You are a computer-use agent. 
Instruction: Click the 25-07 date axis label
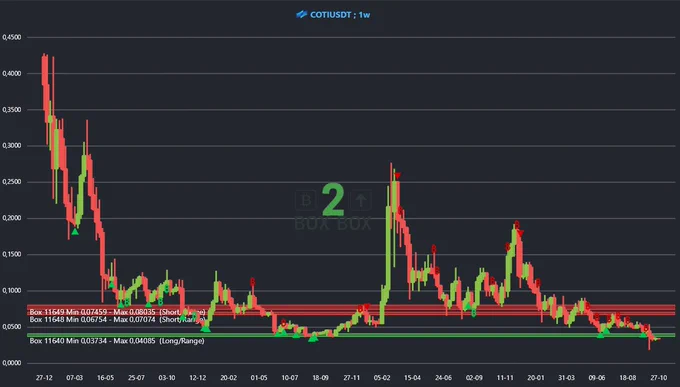136,378
